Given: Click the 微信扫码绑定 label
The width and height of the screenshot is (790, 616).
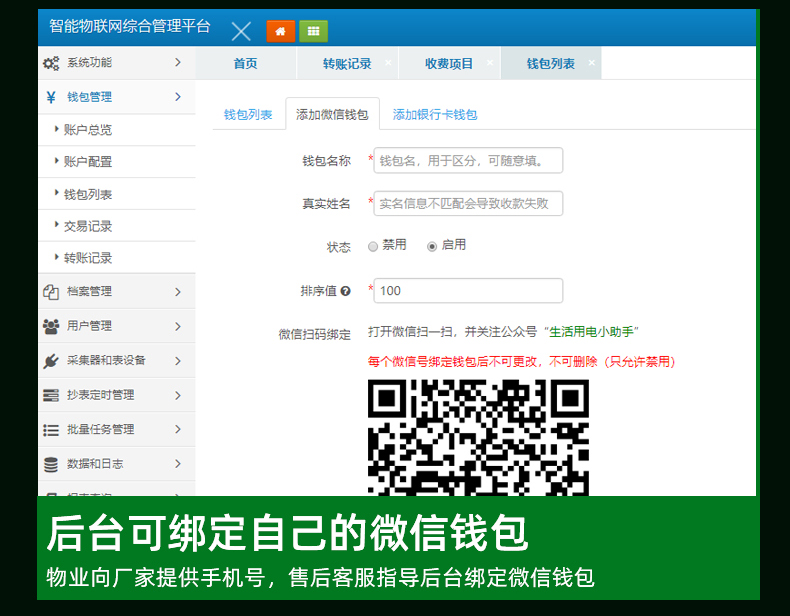Looking at the screenshot, I should click(x=314, y=334).
